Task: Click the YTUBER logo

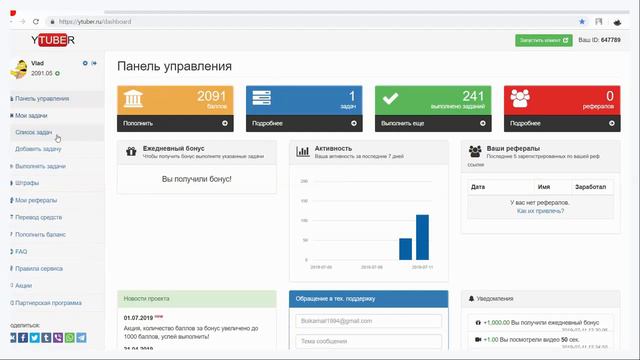Action: click(x=53, y=40)
